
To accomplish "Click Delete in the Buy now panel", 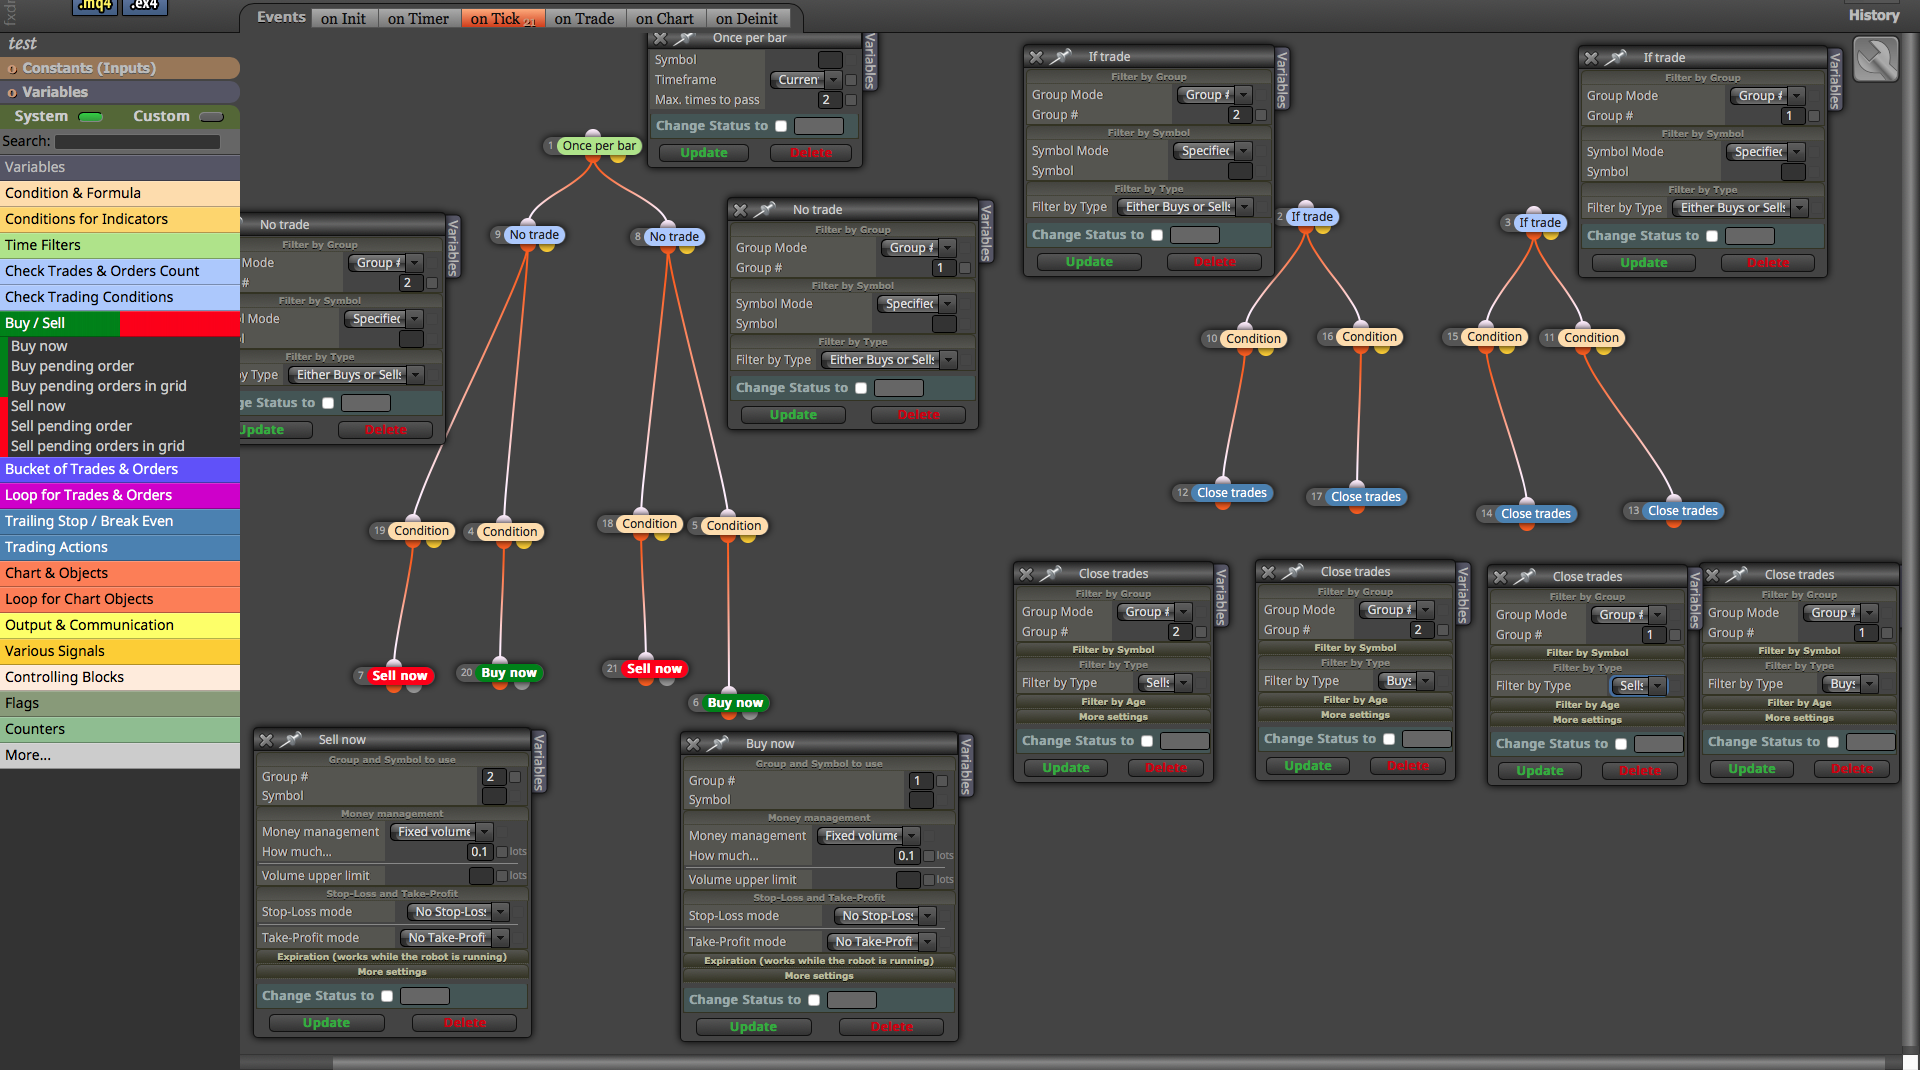I will pos(892,1027).
